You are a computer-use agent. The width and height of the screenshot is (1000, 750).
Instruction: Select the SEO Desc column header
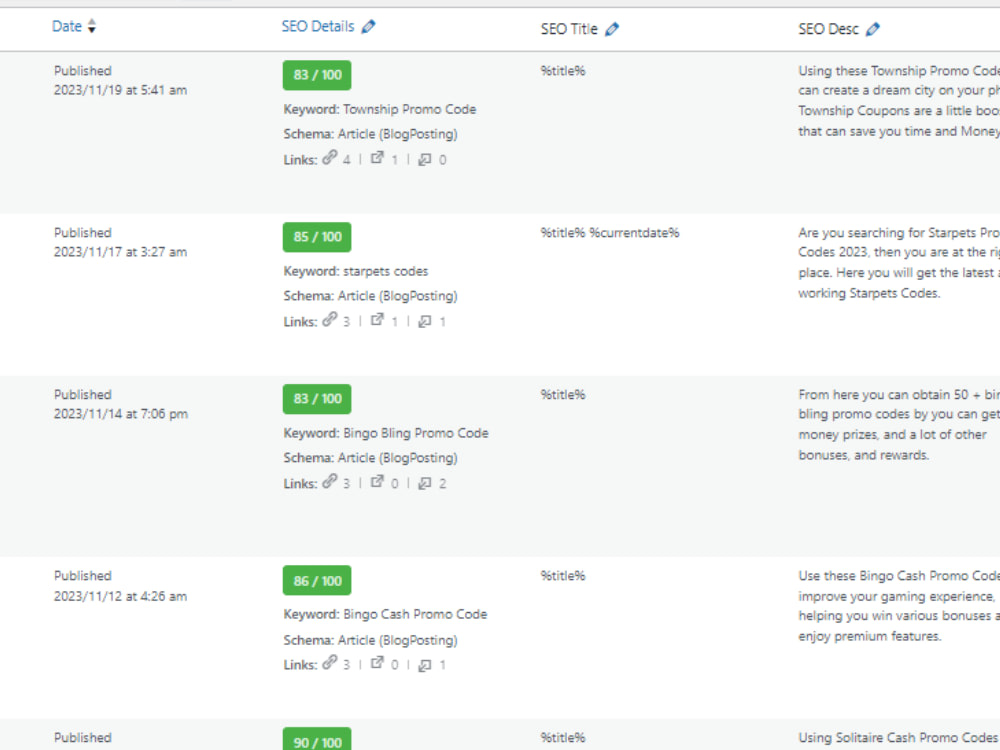coord(828,29)
